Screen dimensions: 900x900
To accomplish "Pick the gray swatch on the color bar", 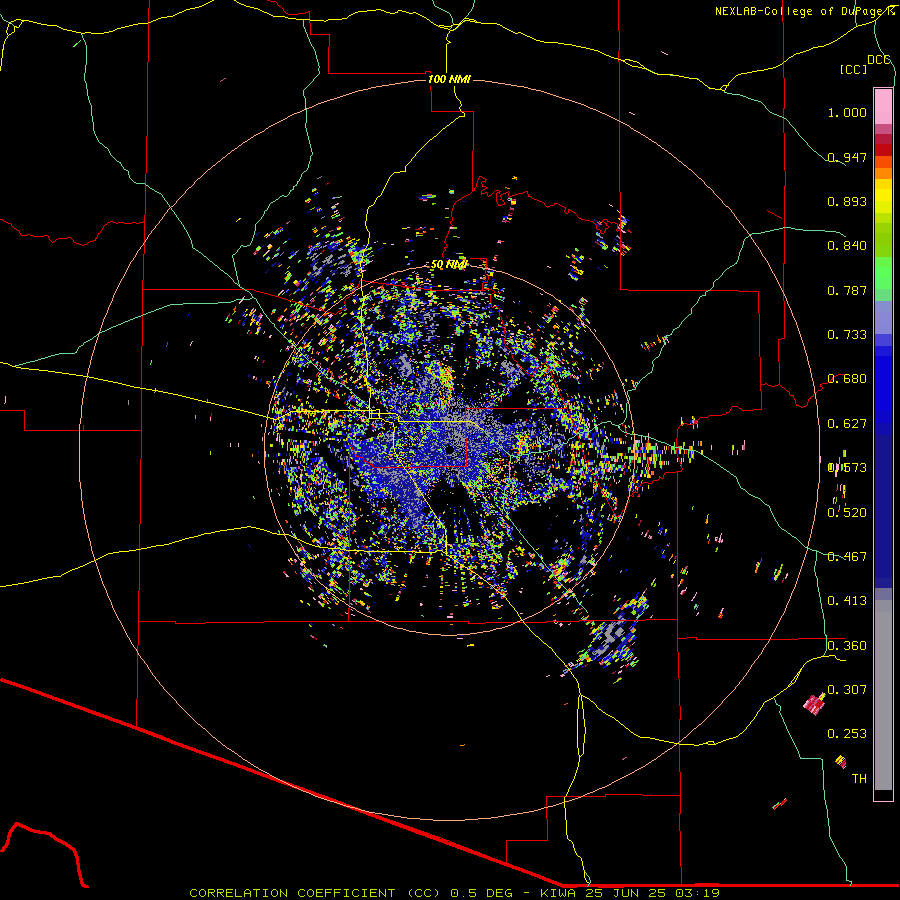I will tap(883, 695).
